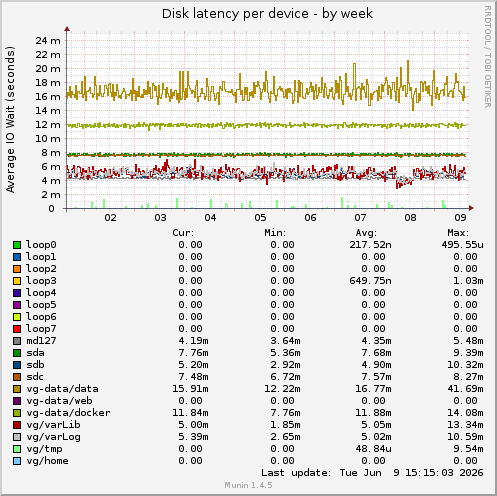Select the sdb legend label

point(35,365)
